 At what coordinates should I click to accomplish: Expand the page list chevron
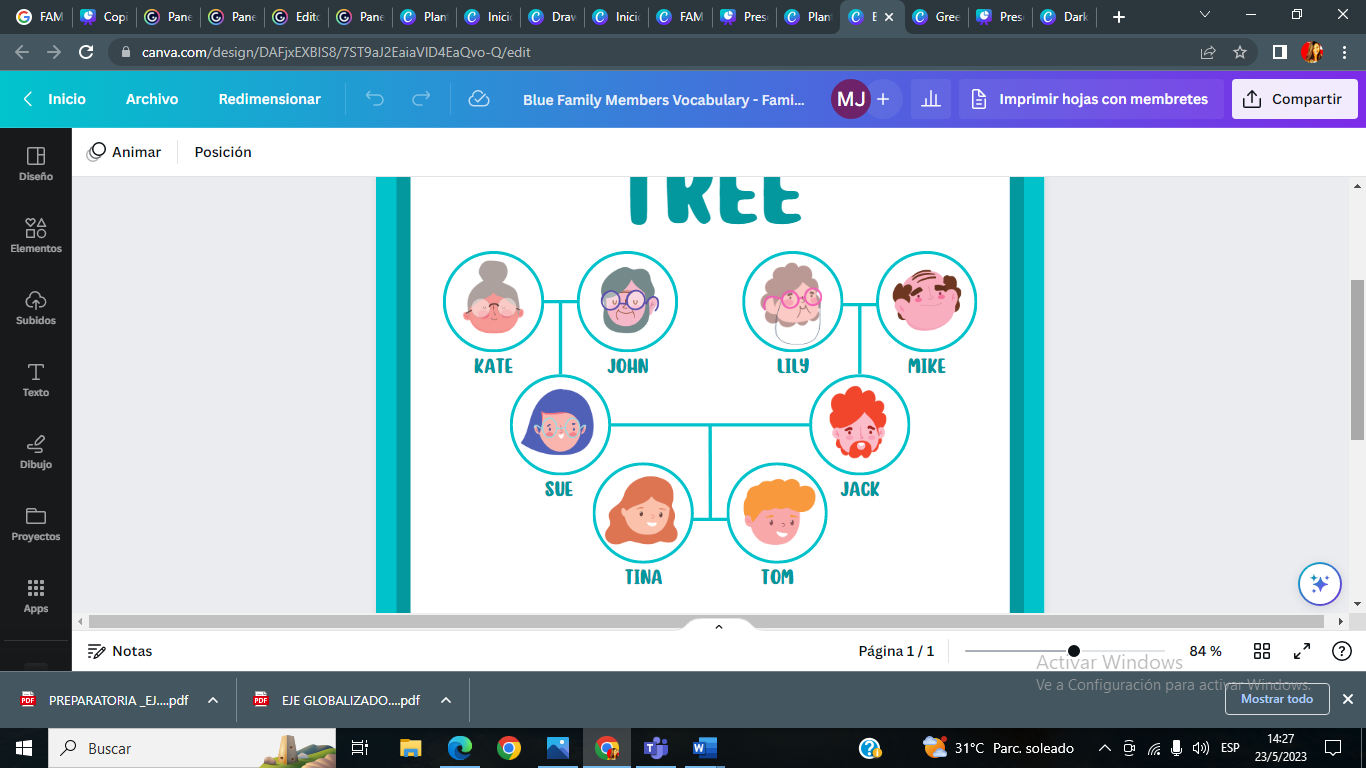click(718, 627)
